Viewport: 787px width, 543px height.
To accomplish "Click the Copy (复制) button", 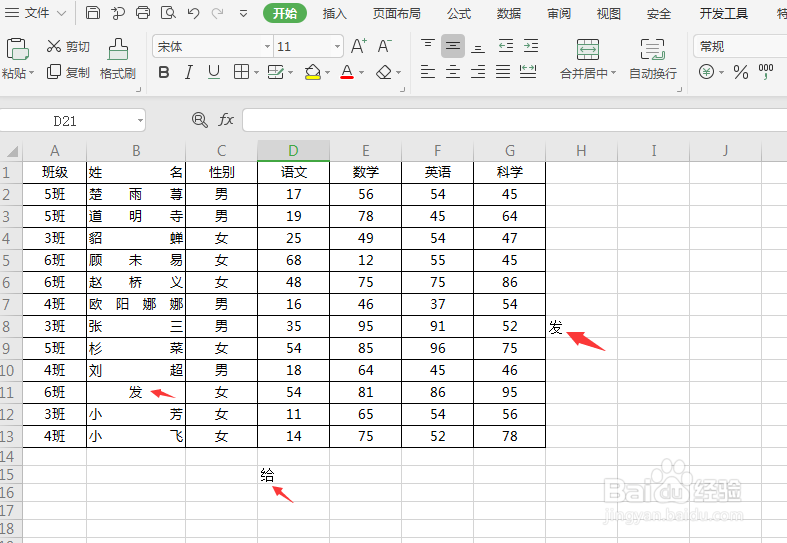I will click(x=68, y=72).
